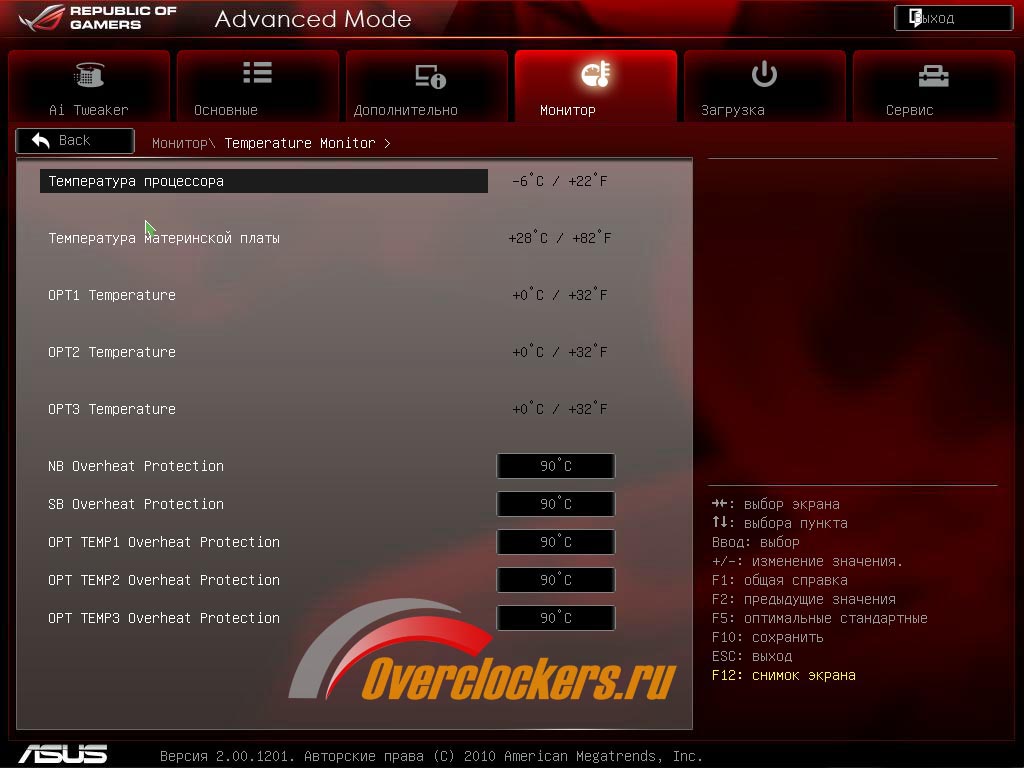Open OPT TEMP2 Overheat Protection value
Image resolution: width=1024 pixels, height=768 pixels.
click(x=556, y=579)
